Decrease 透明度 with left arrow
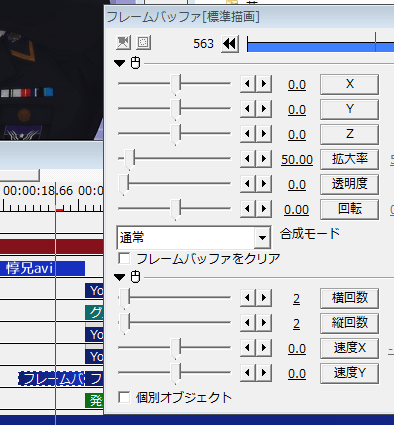 [248, 184]
